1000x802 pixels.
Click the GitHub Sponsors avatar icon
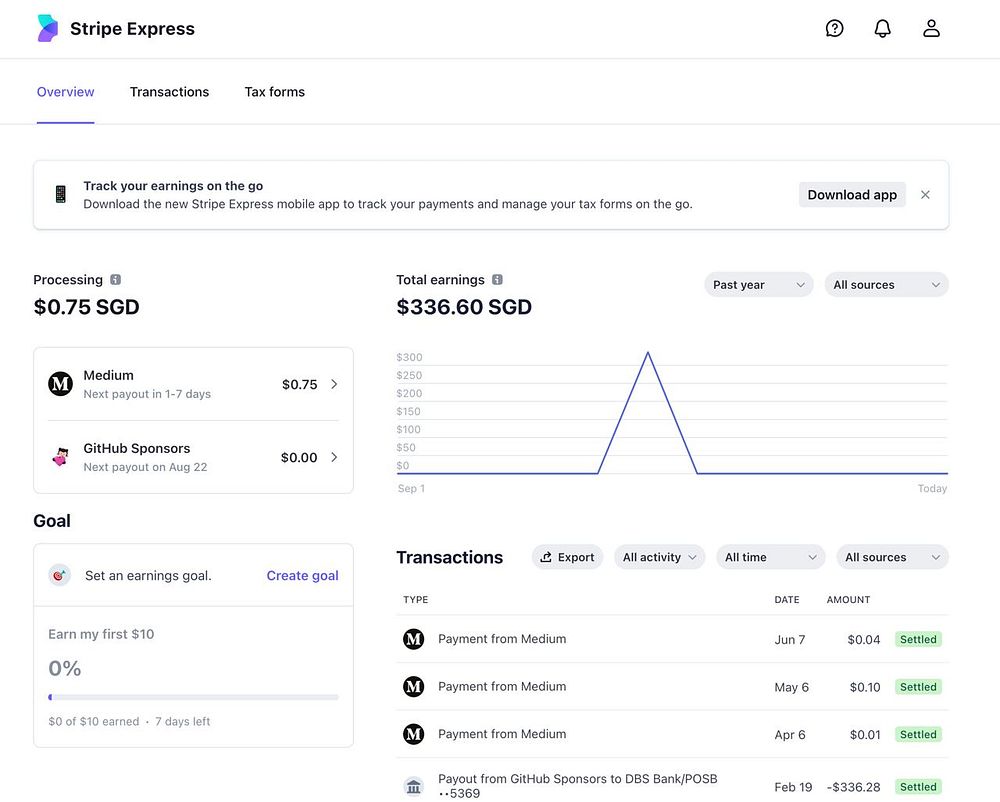pyautogui.click(x=61, y=457)
